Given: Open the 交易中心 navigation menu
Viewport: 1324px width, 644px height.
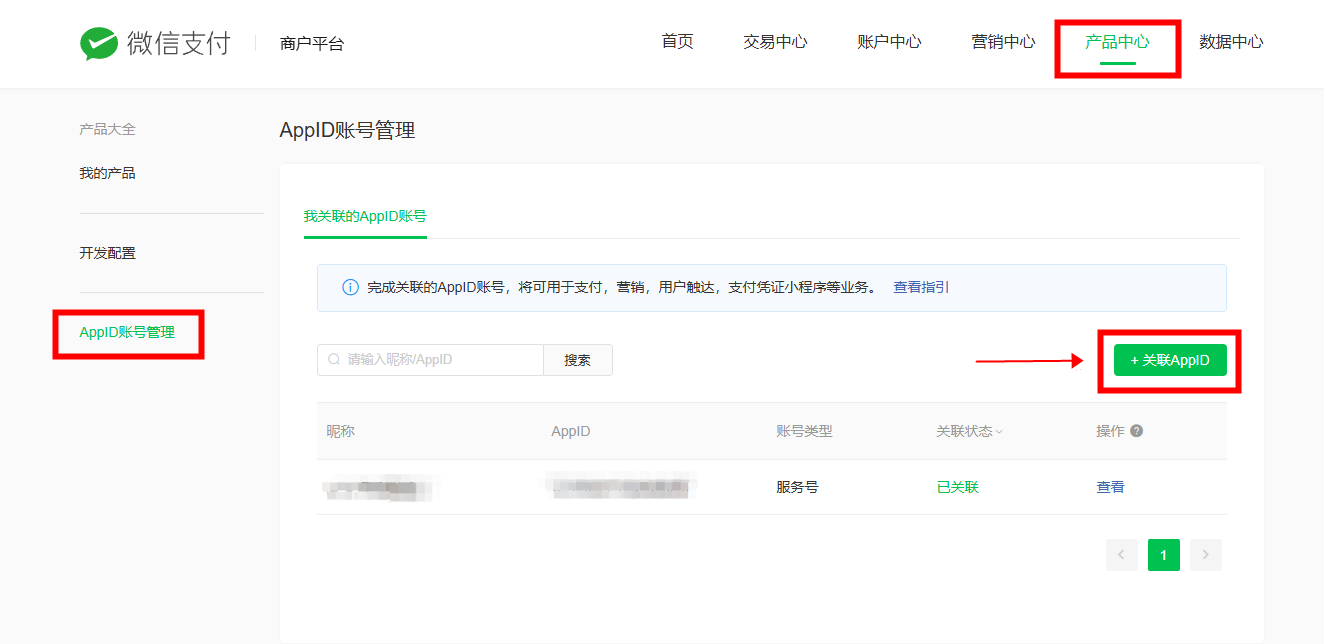Looking at the screenshot, I should [775, 42].
